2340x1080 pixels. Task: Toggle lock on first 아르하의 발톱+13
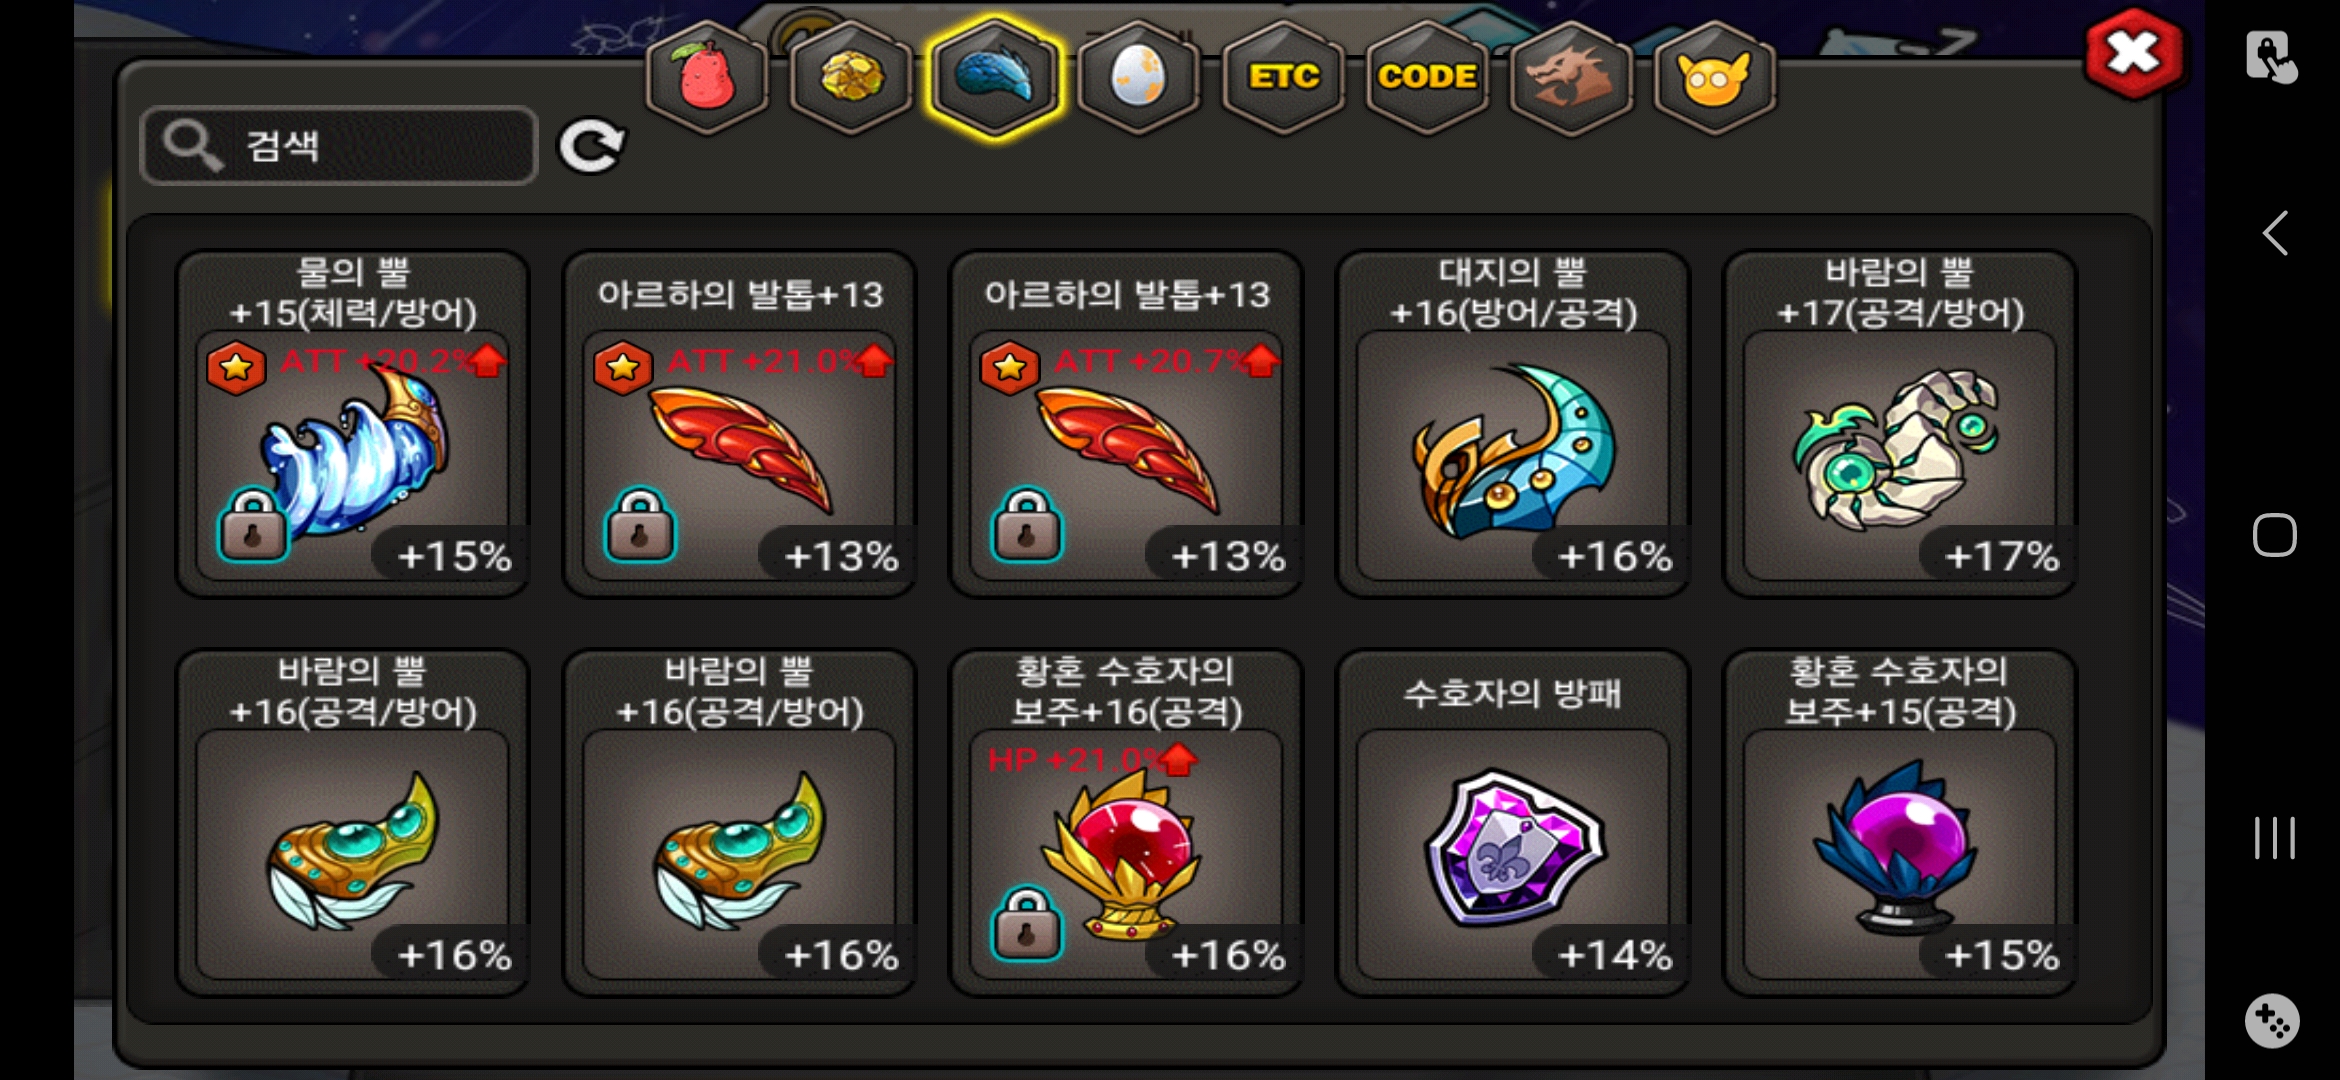(640, 524)
